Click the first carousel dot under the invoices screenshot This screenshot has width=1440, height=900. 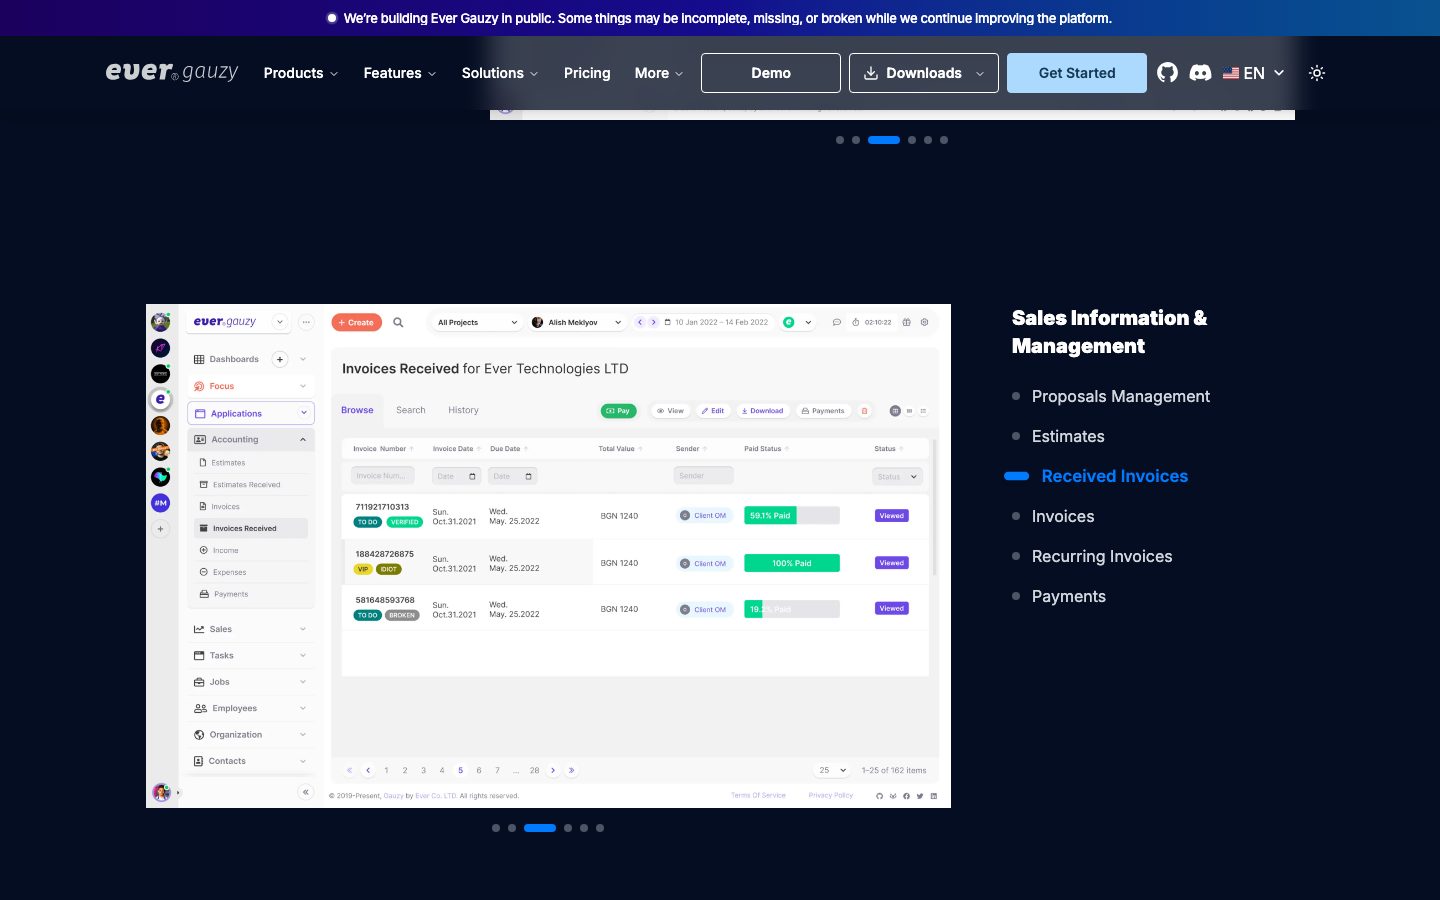click(496, 828)
